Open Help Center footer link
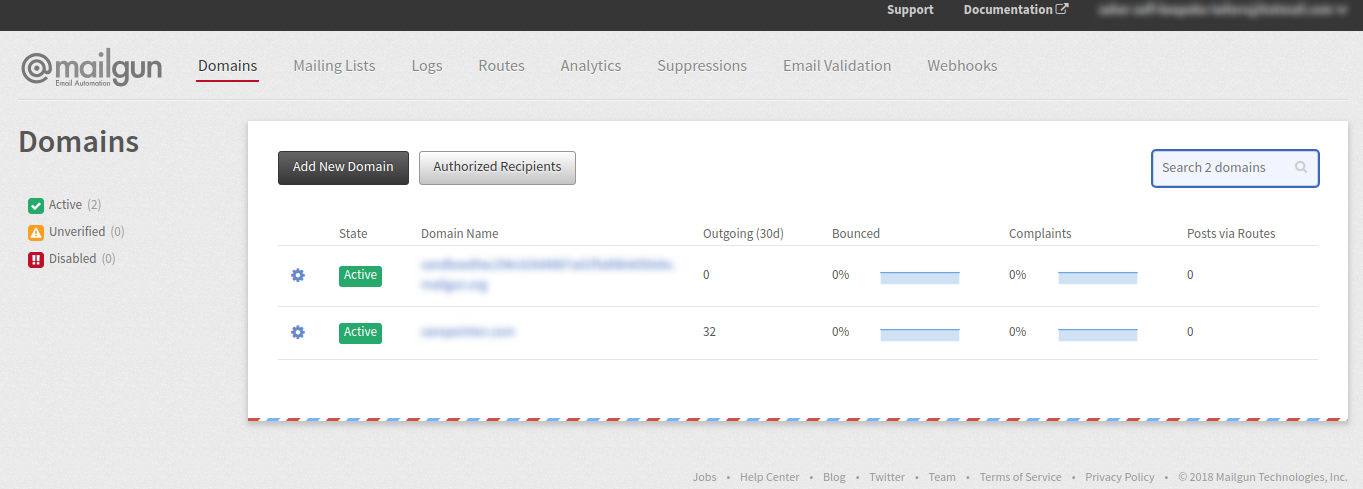Viewport: 1363px width, 489px height. click(x=770, y=477)
